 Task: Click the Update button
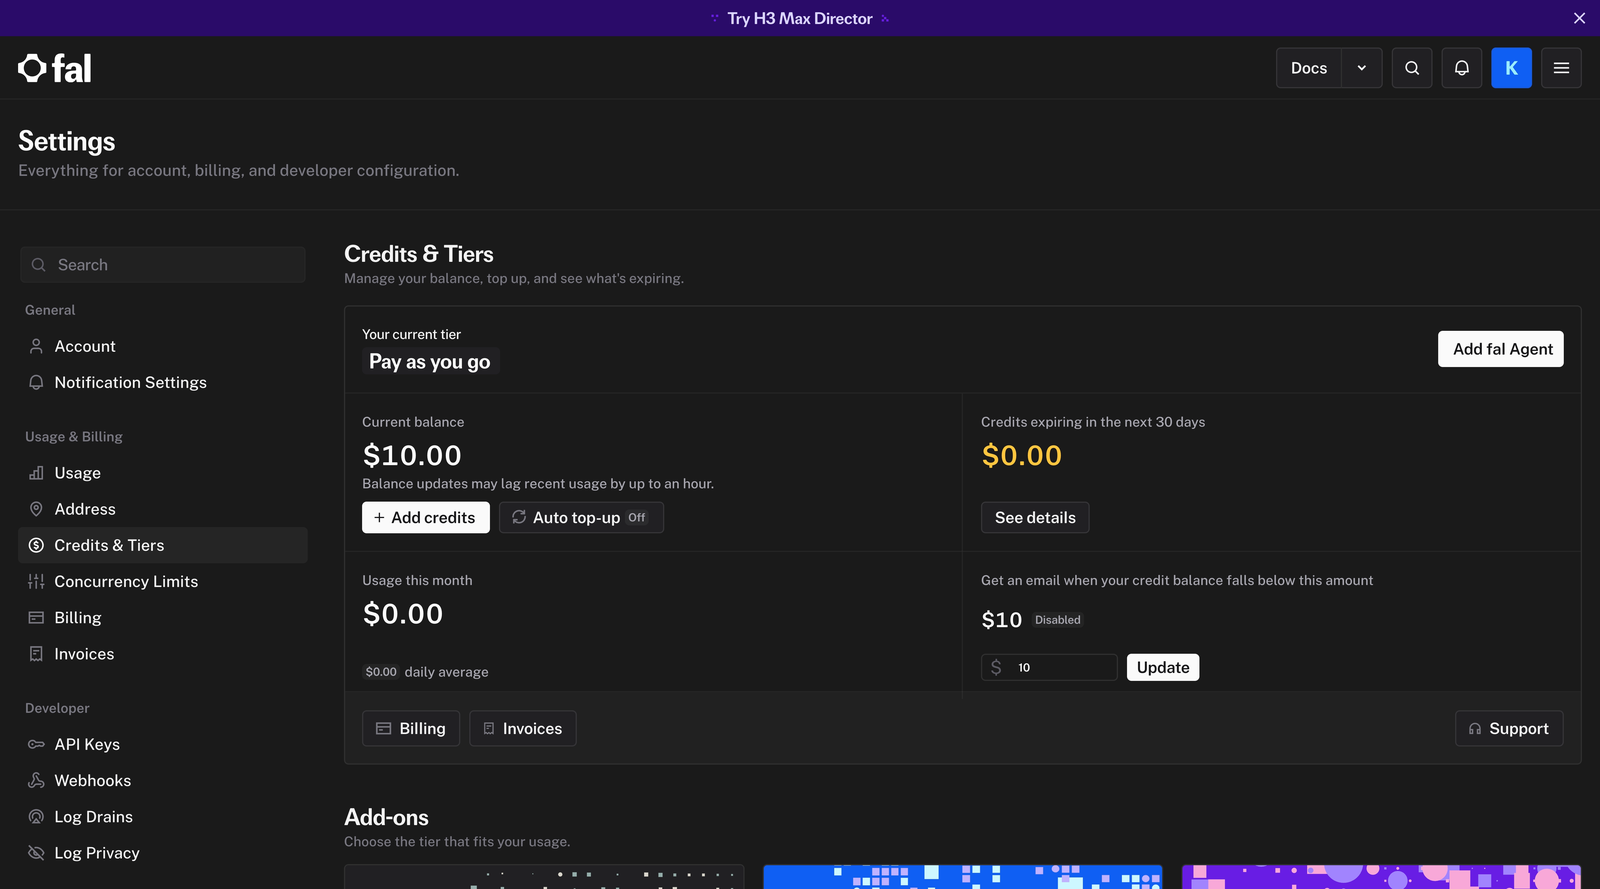tap(1163, 667)
